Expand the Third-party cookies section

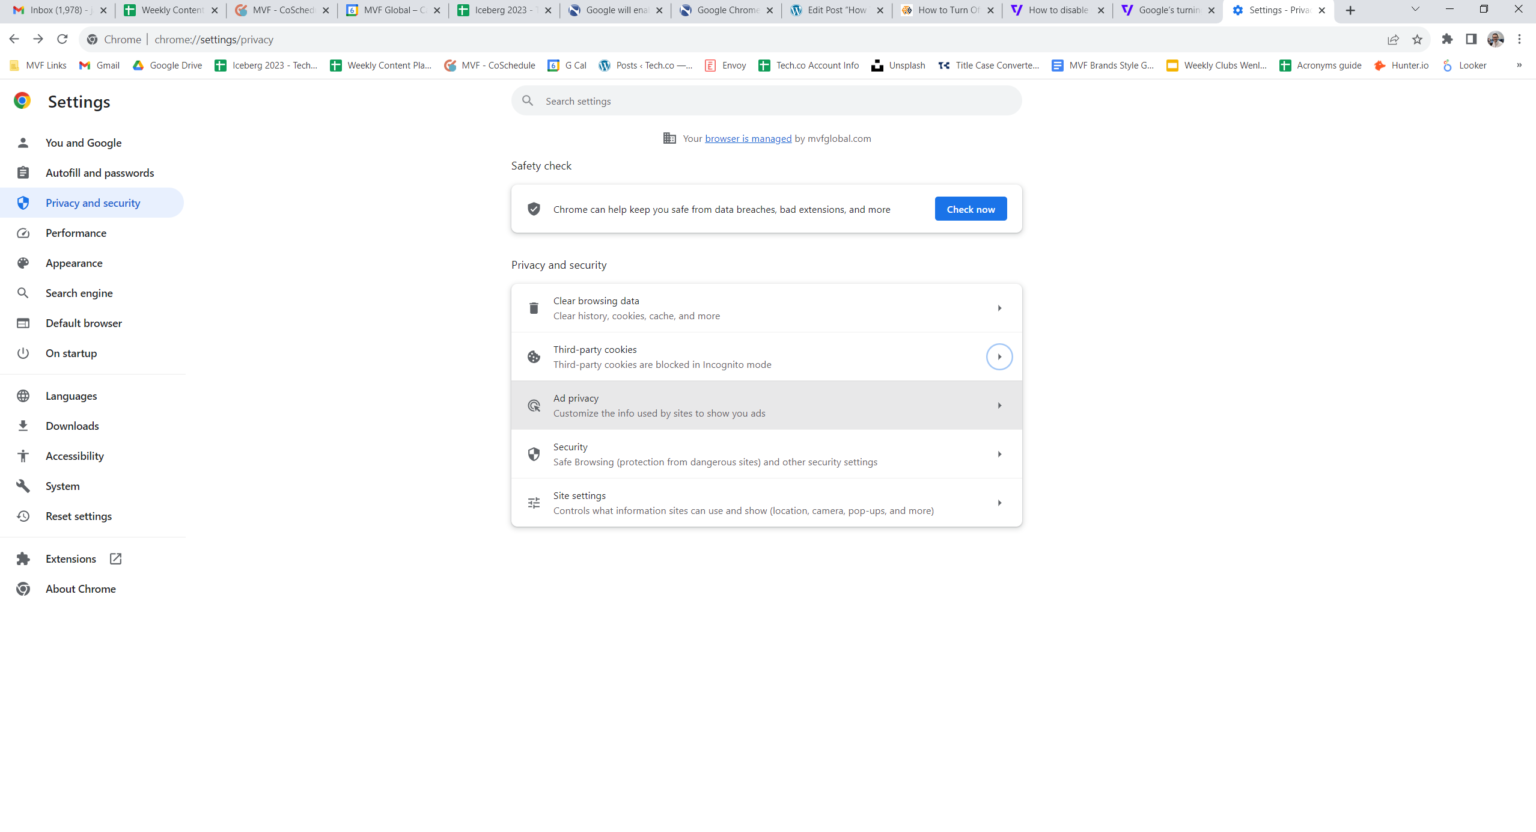pyautogui.click(x=999, y=356)
